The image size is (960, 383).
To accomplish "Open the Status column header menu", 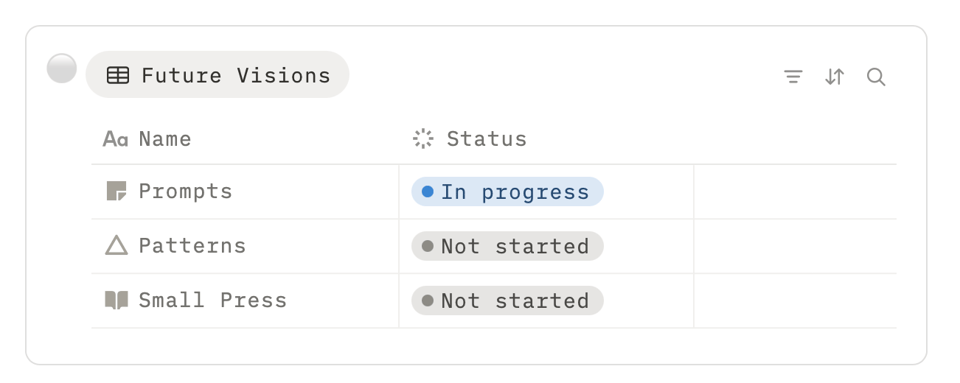I will click(546, 139).
